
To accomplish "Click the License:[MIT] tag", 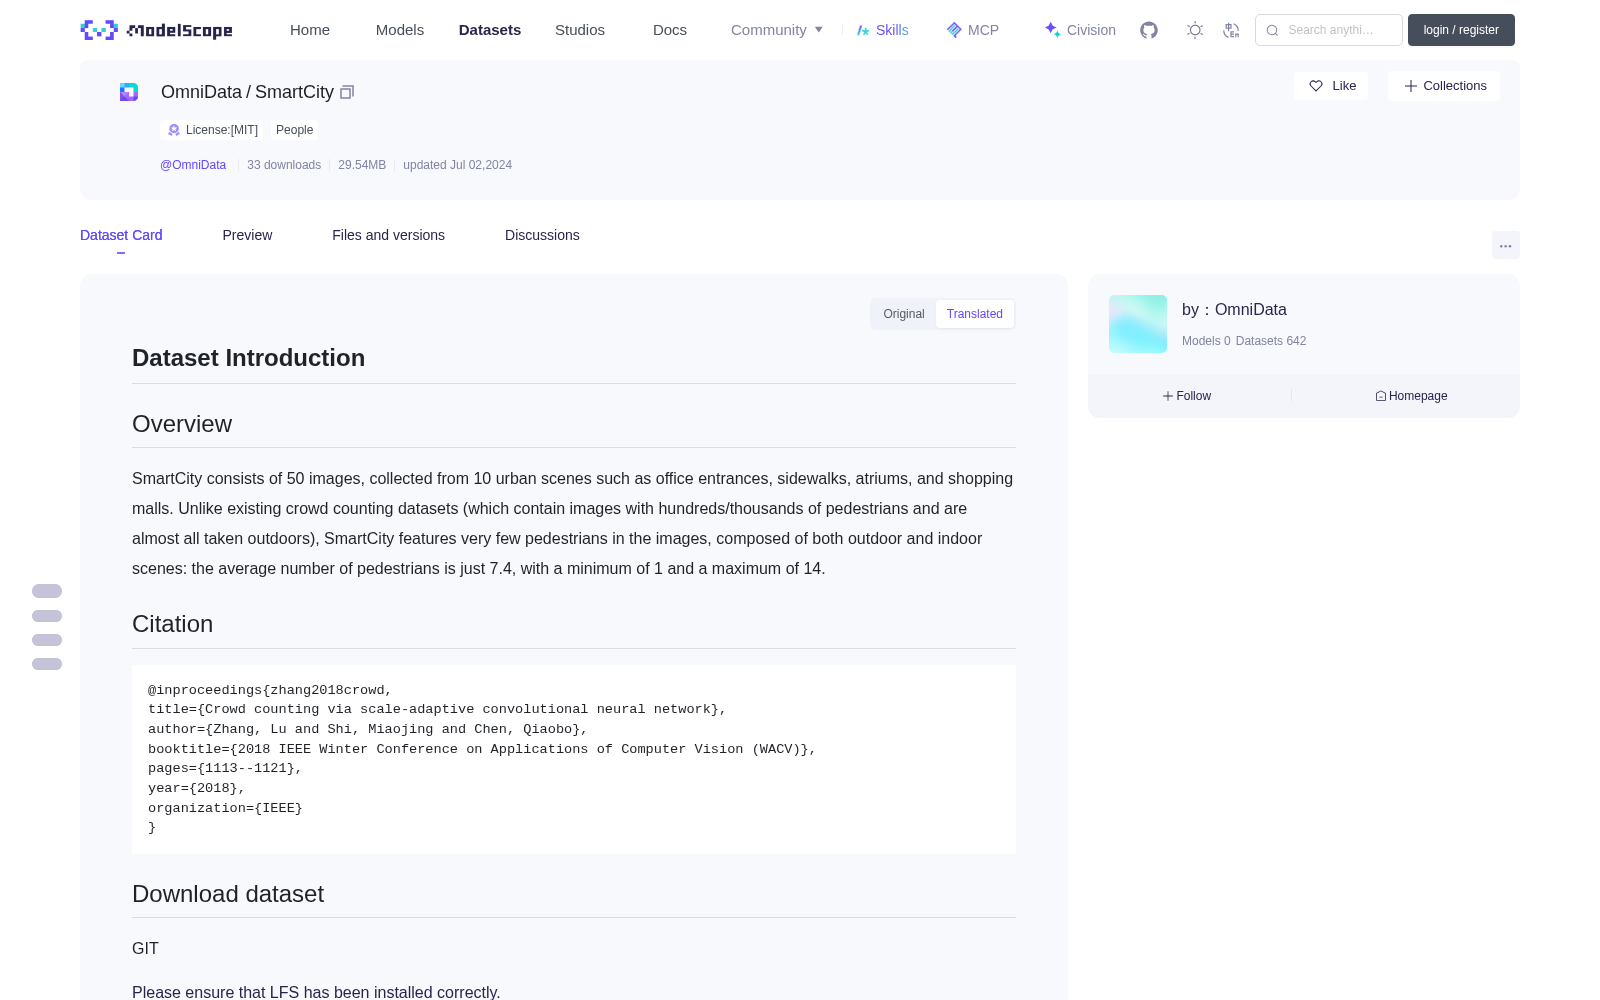I will [x=212, y=130].
